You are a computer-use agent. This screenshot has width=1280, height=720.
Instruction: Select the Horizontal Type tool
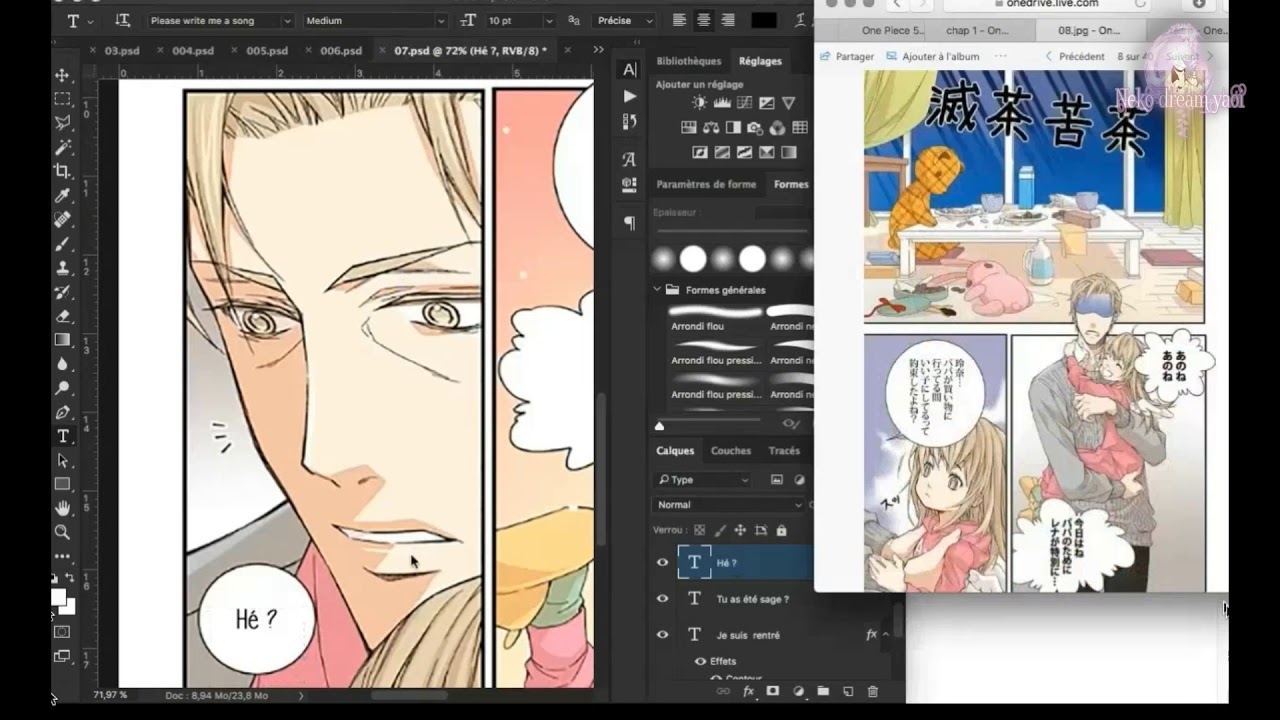click(x=62, y=436)
